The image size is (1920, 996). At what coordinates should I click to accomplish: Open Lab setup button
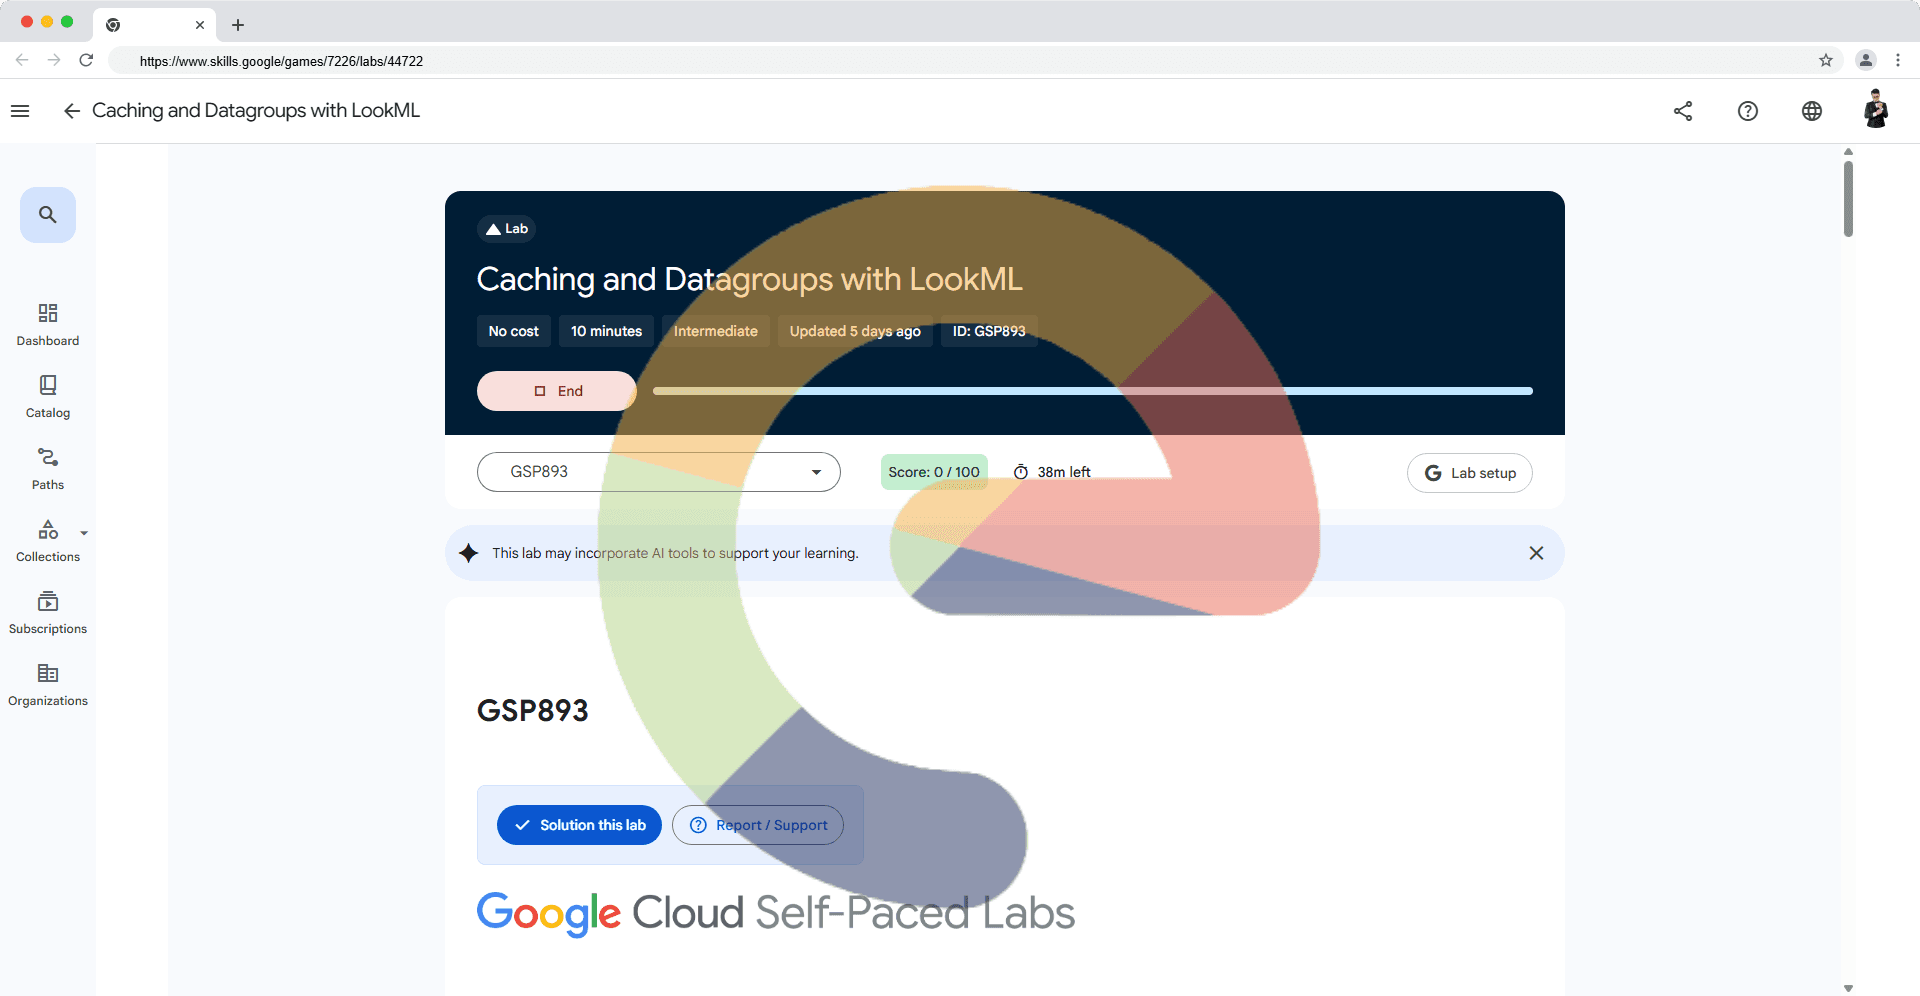click(1470, 473)
